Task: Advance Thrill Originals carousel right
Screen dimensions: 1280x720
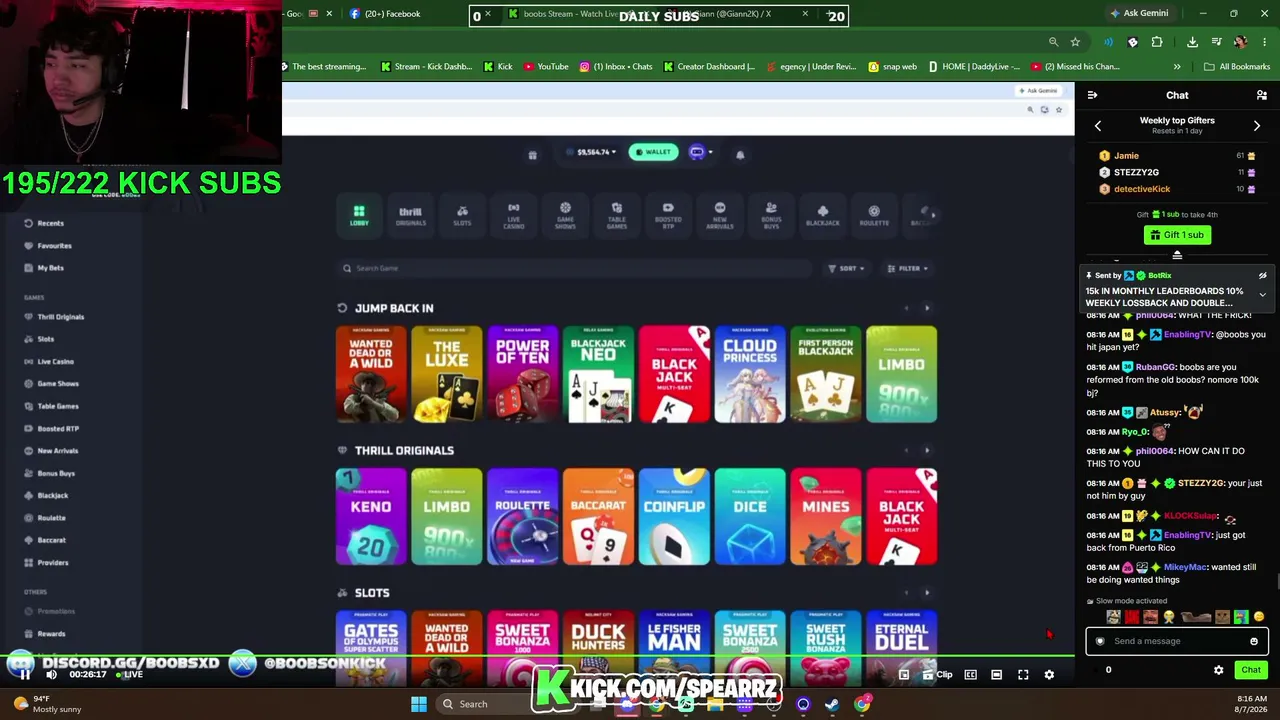Action: point(927,450)
